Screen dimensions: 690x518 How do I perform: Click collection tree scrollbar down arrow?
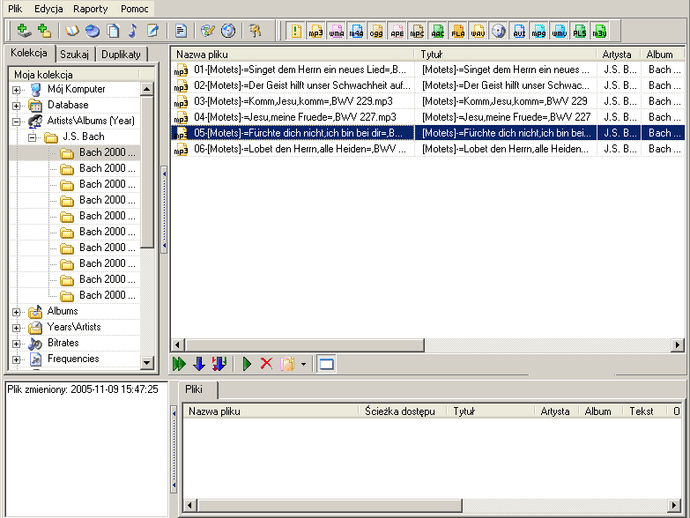point(147,363)
